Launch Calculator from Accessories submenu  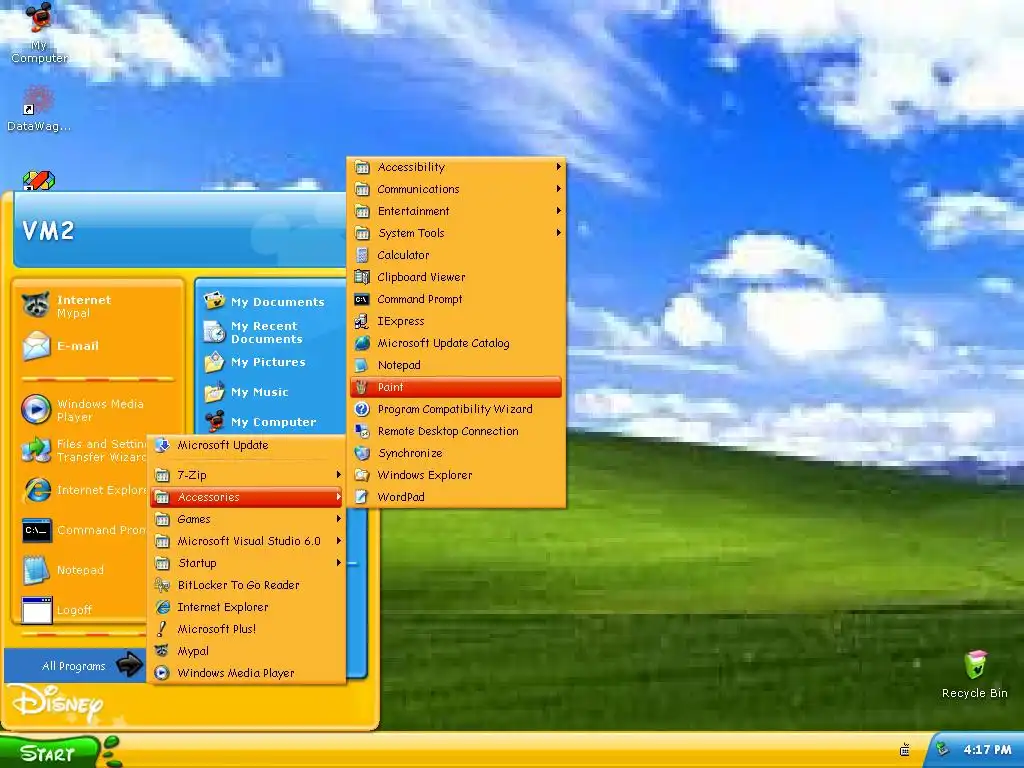pyautogui.click(x=456, y=255)
